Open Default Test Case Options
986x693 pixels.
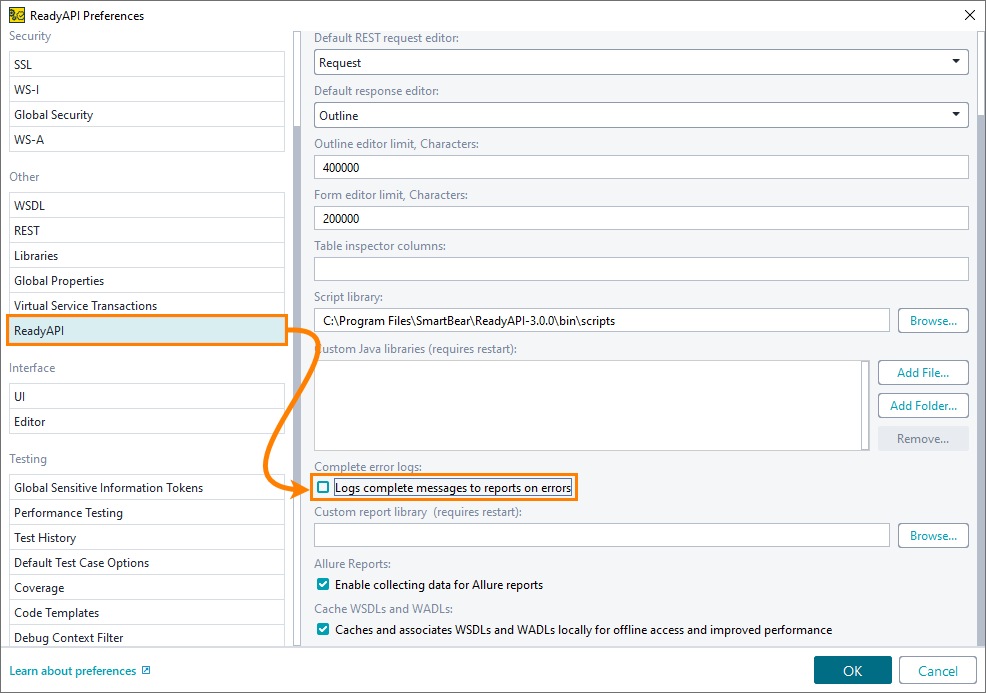coord(147,562)
